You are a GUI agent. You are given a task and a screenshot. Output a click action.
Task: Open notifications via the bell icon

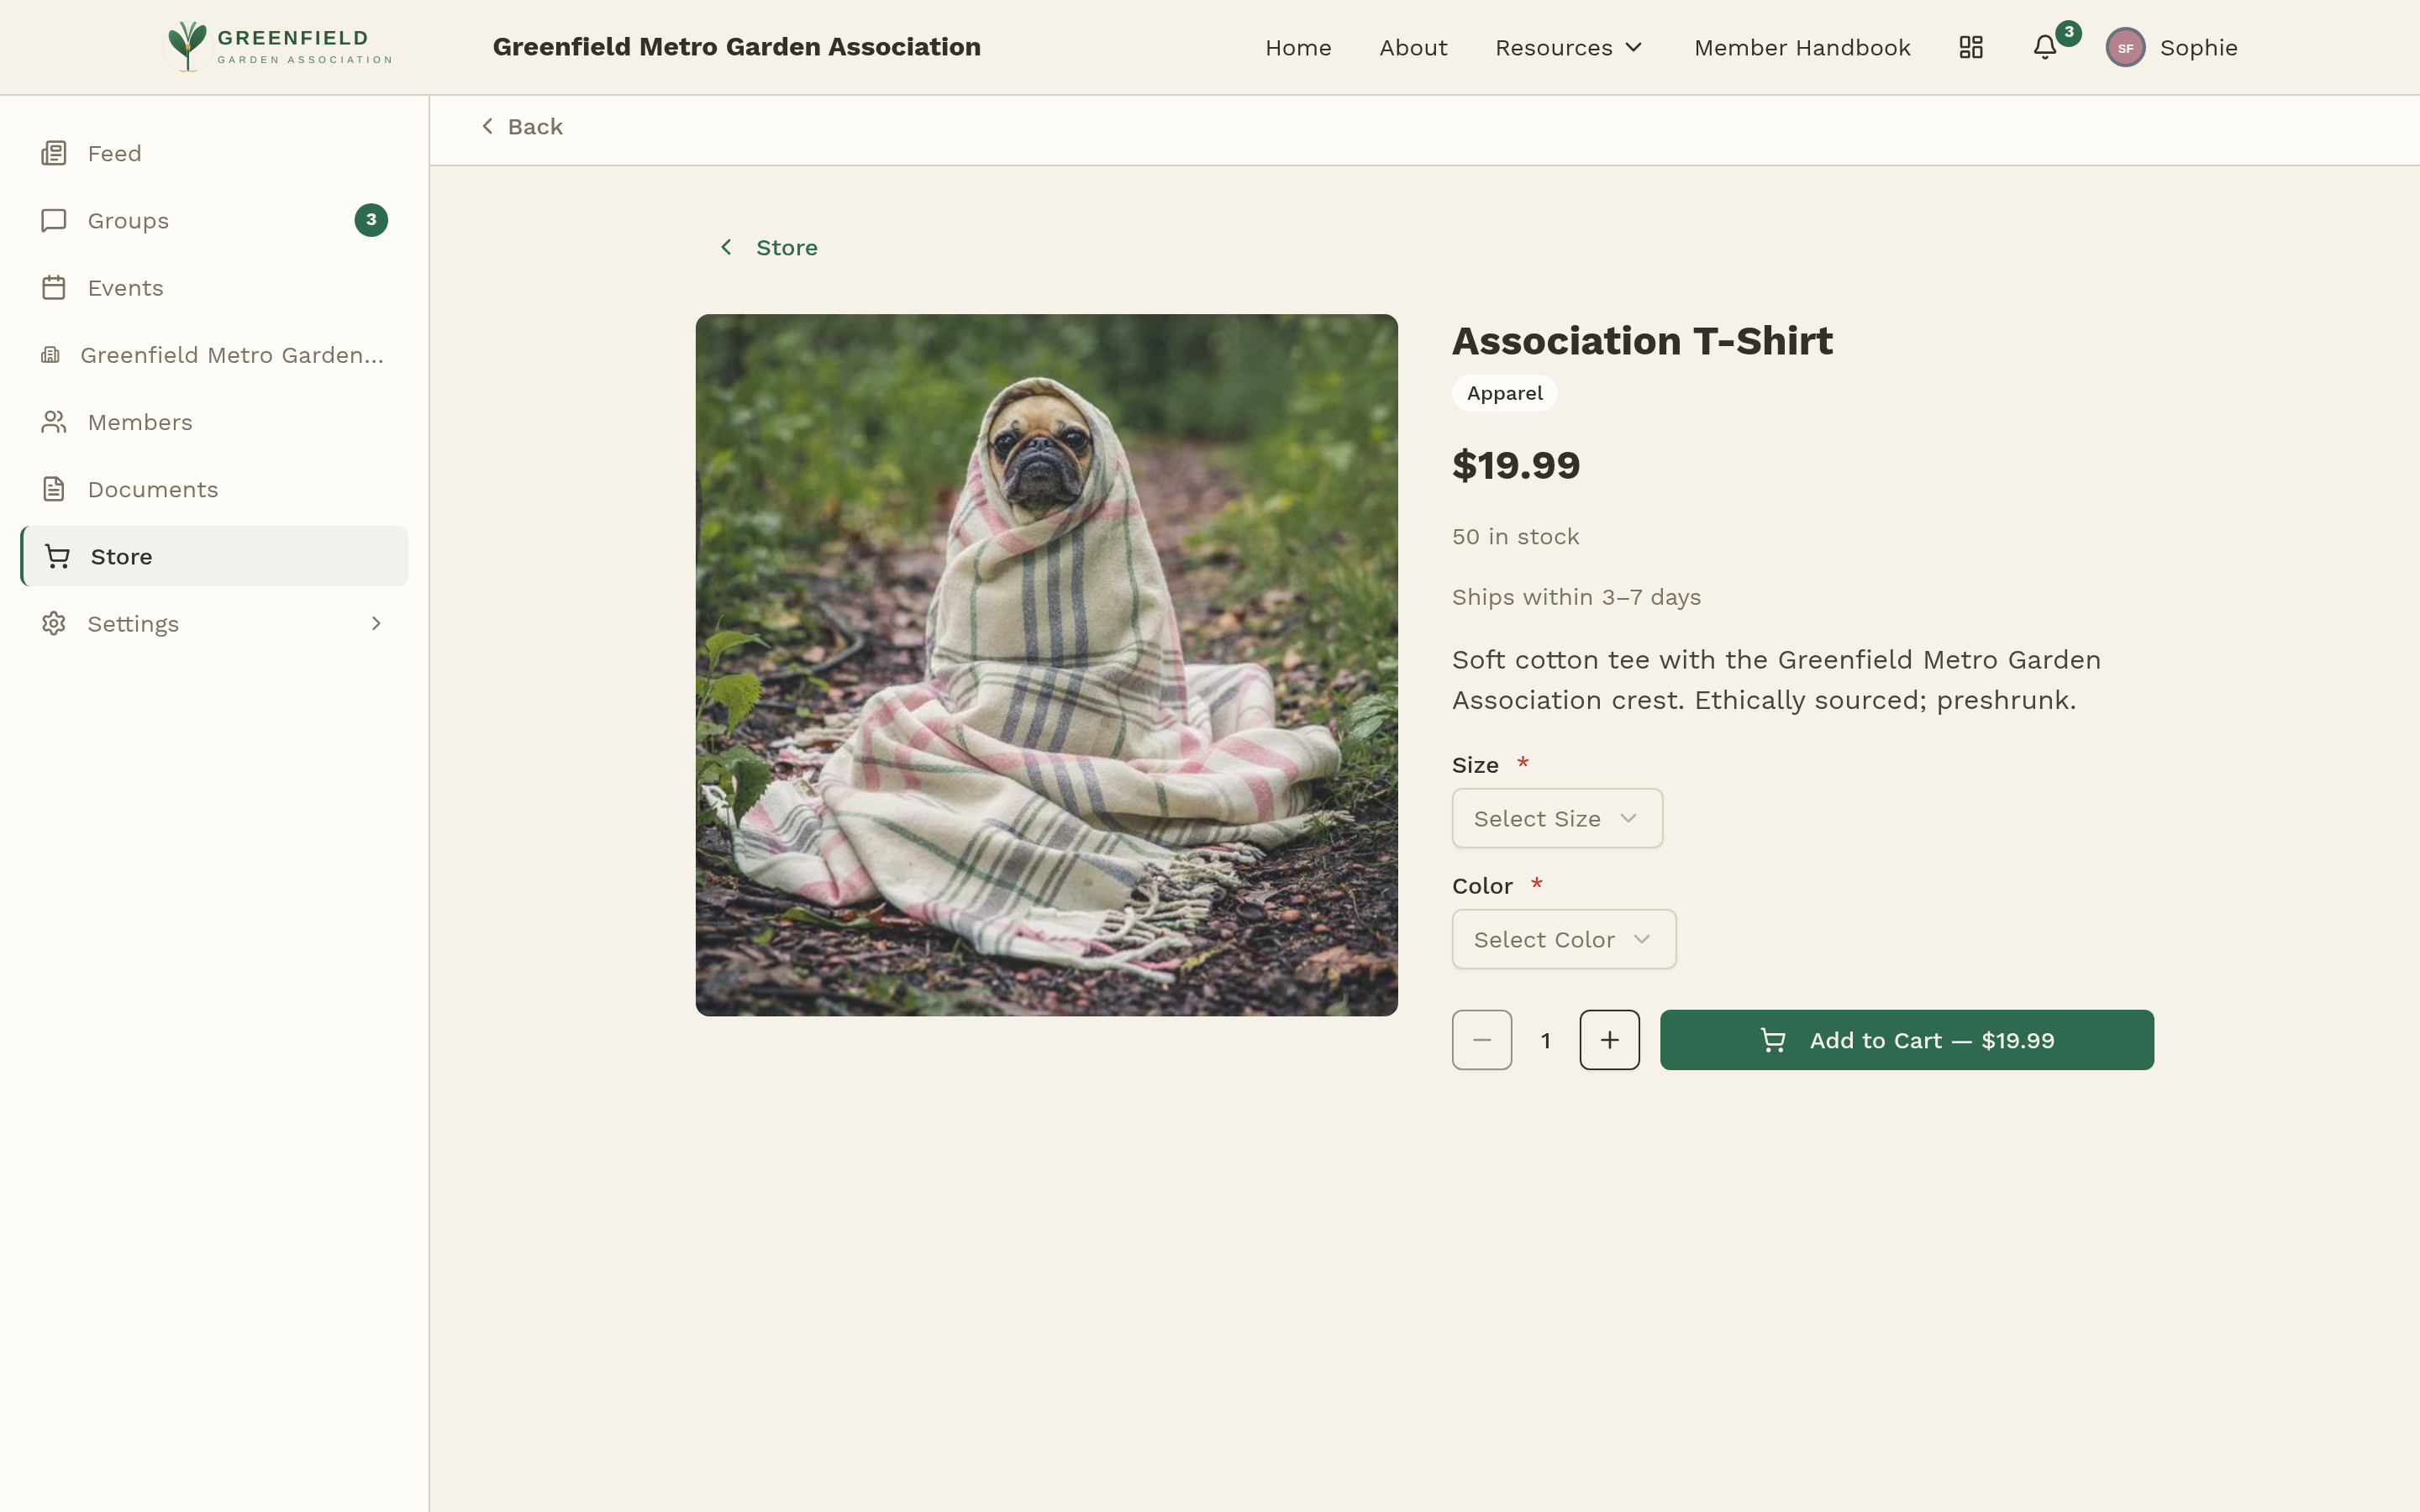pos(2042,47)
